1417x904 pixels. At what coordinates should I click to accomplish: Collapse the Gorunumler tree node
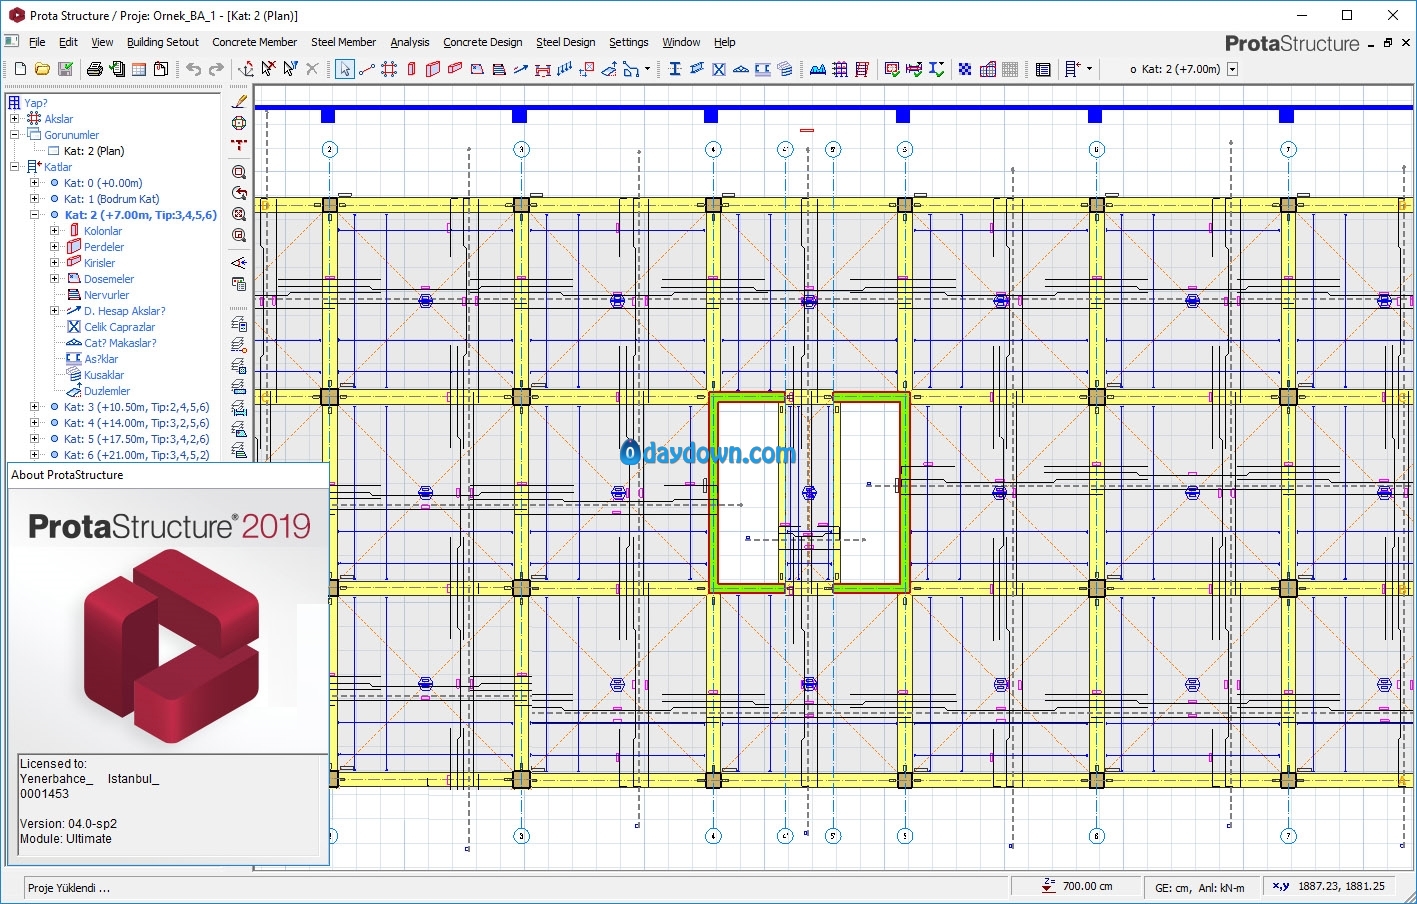click(x=15, y=135)
